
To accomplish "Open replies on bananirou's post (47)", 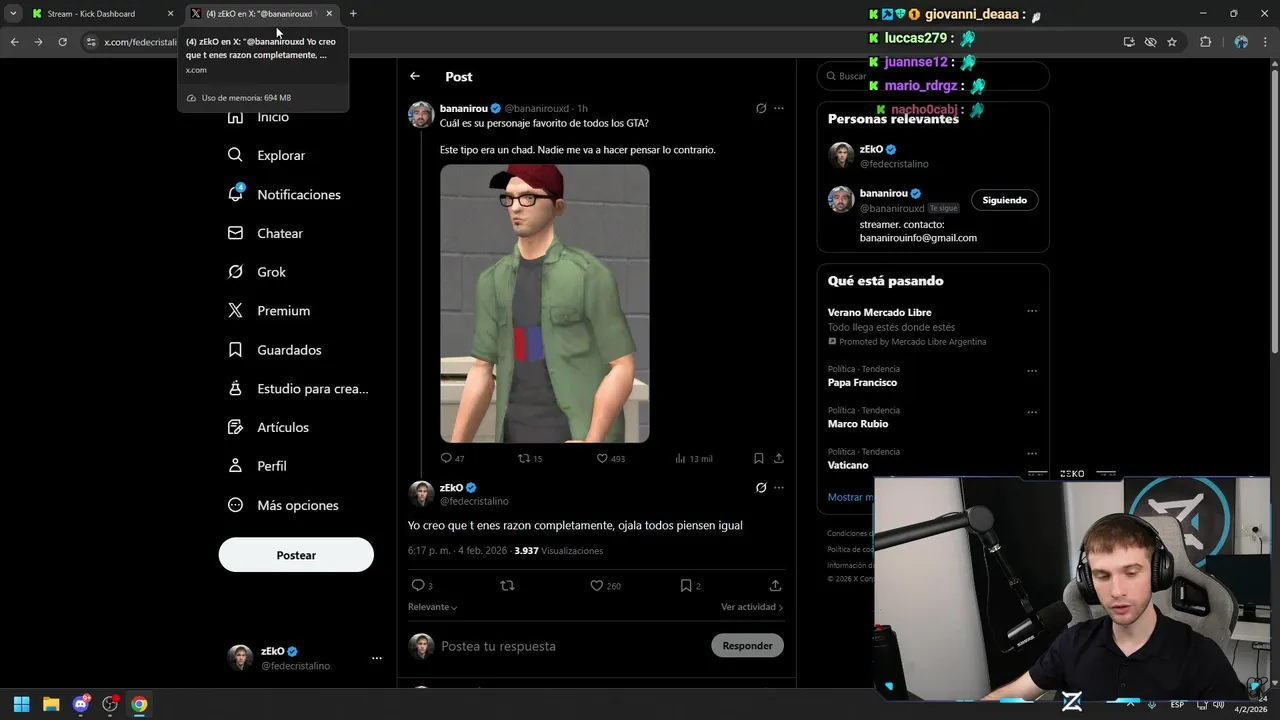I will pos(452,458).
